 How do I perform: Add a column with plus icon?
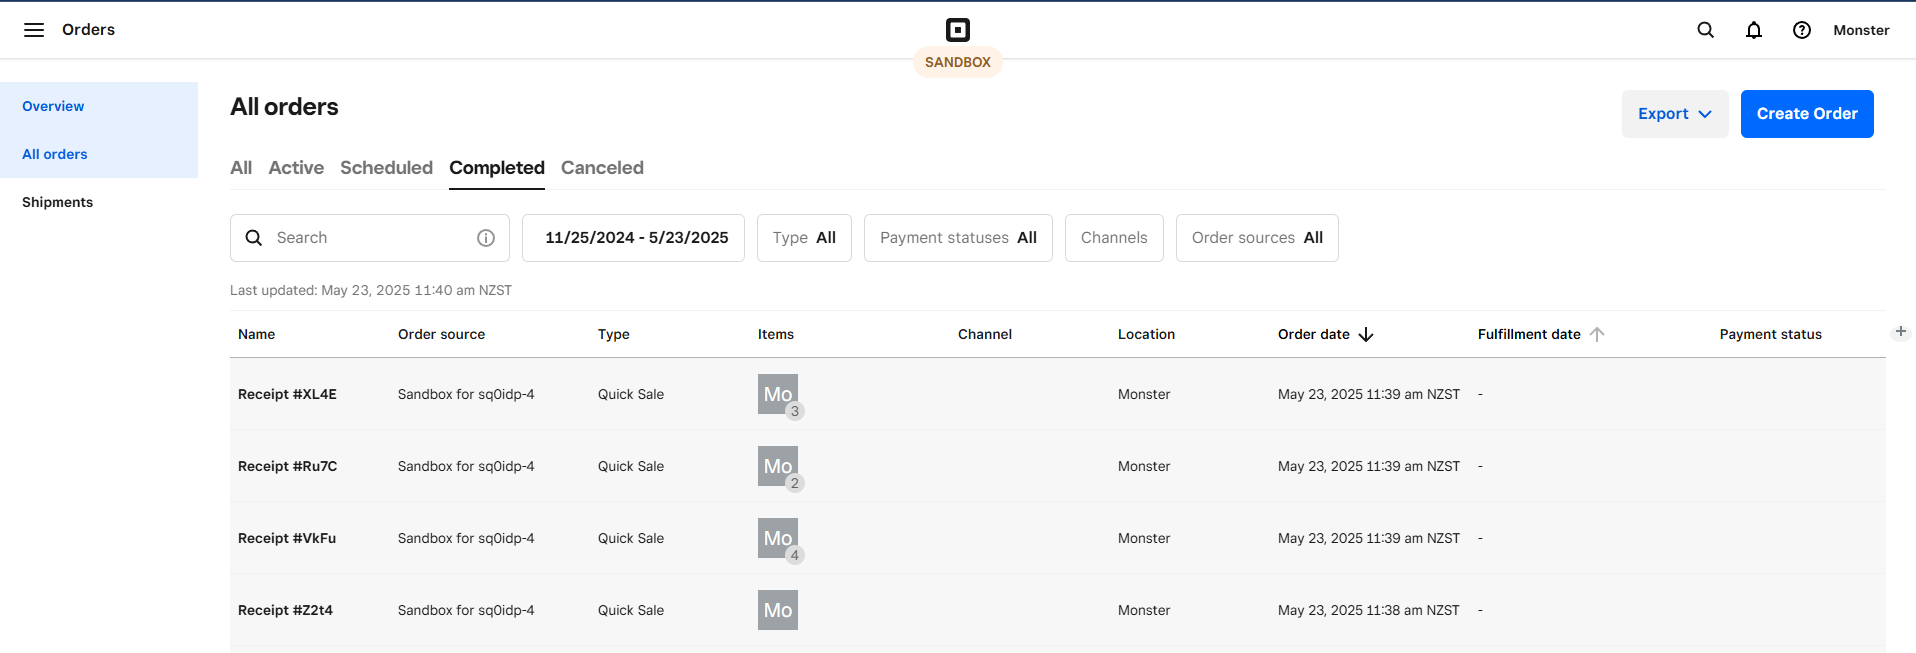(x=1900, y=332)
